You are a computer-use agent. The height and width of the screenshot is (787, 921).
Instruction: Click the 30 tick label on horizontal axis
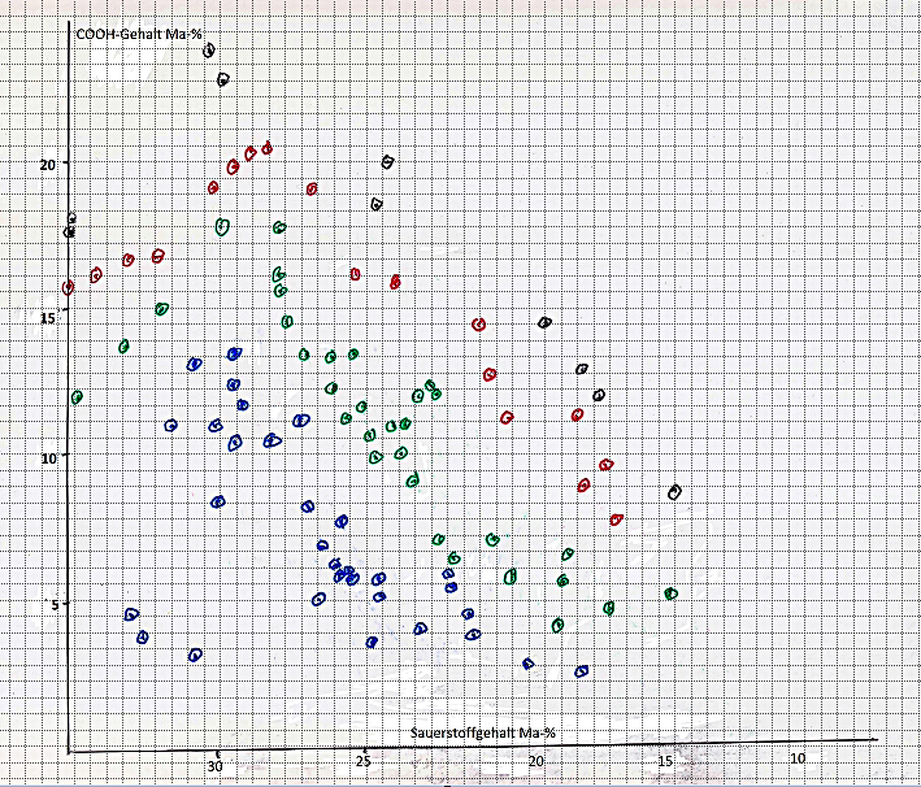[215, 766]
